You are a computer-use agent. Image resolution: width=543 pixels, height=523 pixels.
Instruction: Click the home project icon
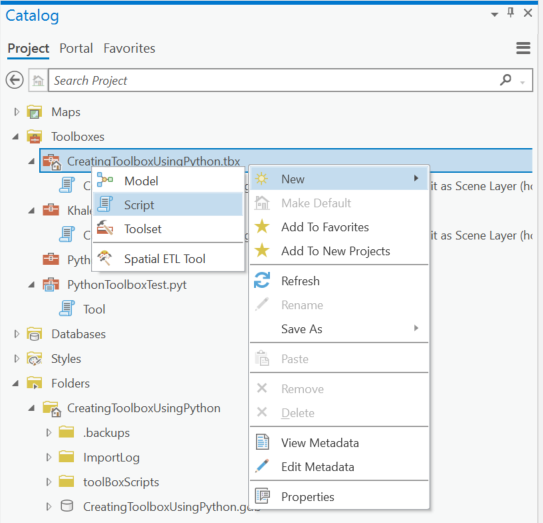point(38,81)
